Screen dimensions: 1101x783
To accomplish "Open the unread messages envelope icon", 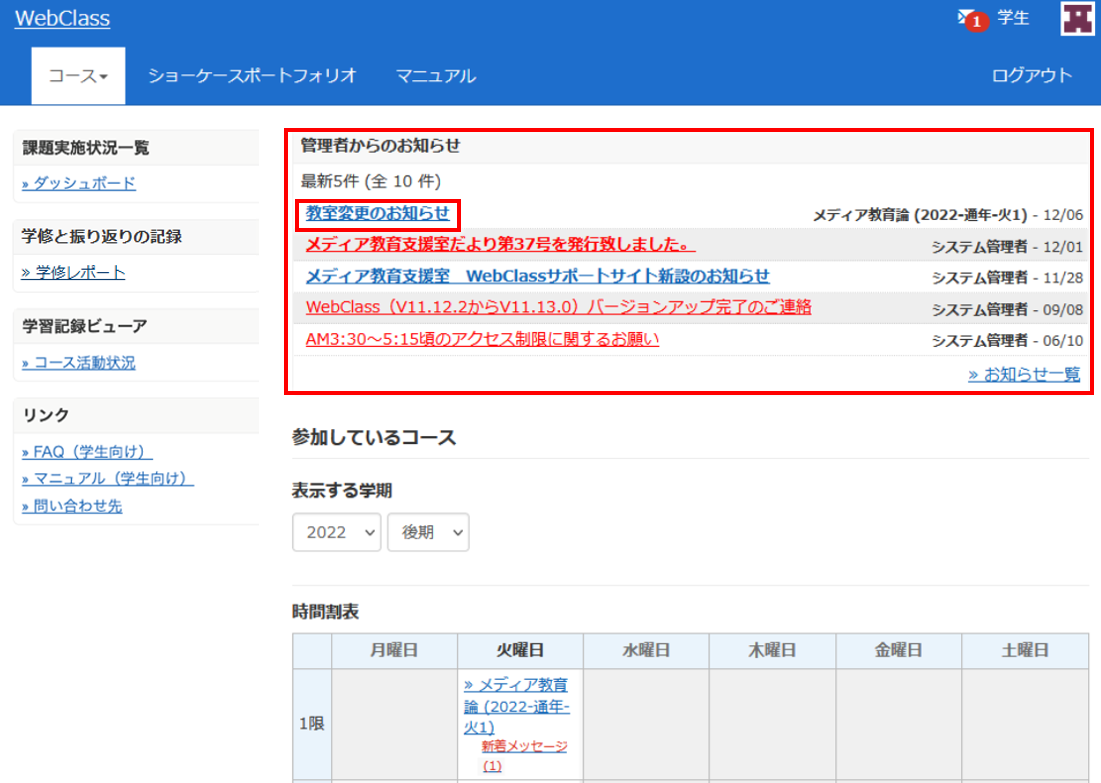I will click(971, 19).
